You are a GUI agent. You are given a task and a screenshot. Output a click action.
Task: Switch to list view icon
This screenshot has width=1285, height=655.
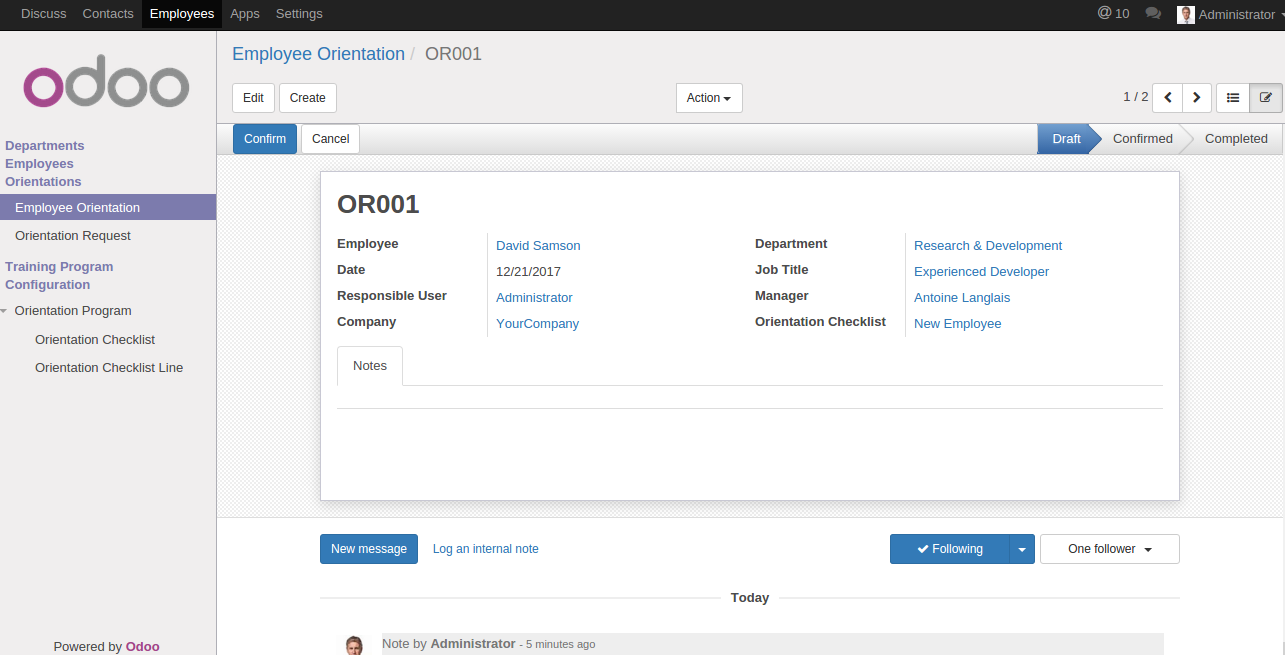coord(1233,98)
